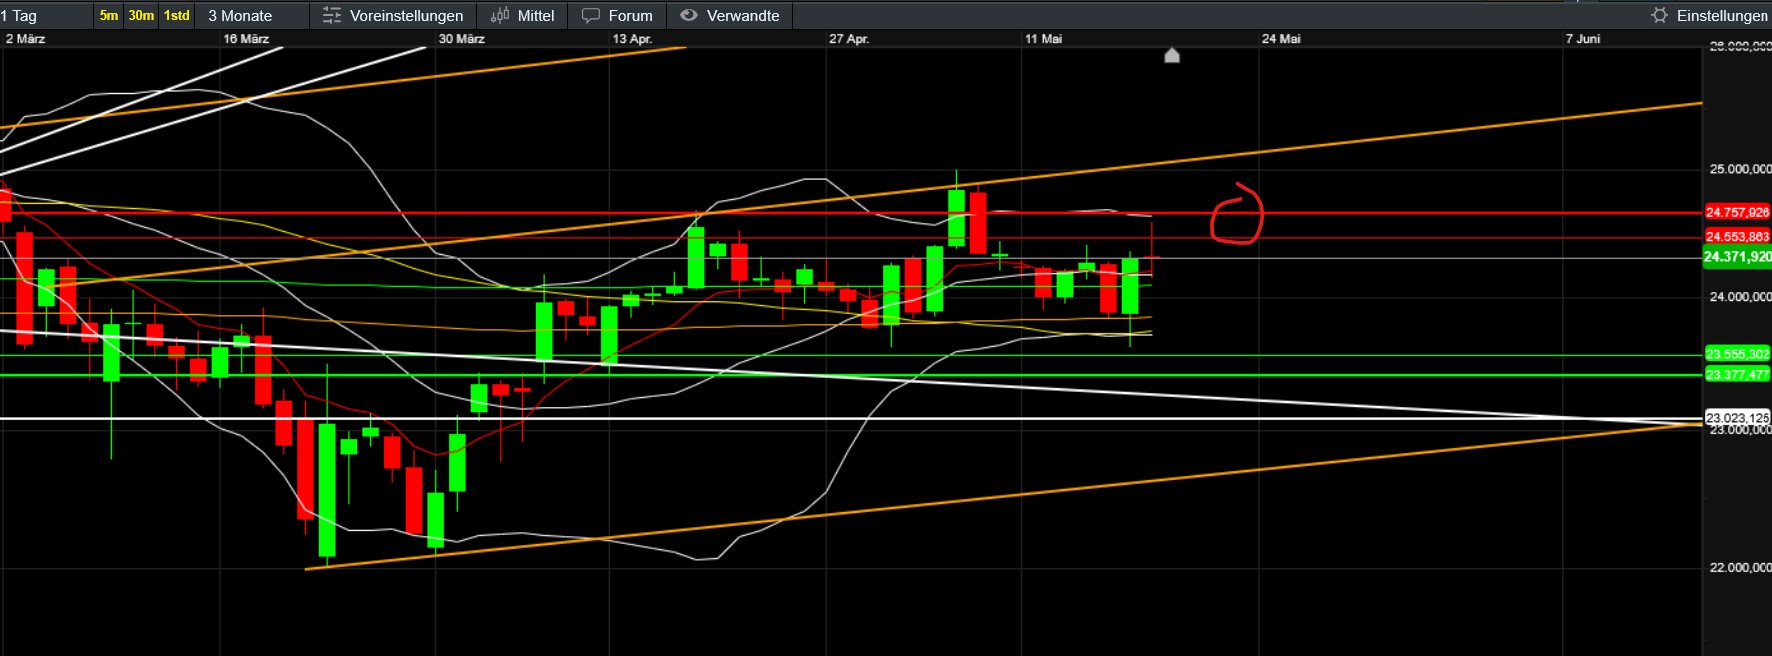This screenshot has height=656, width=1772.
Task: Click the 25.000,000 price axis value
Action: tap(1740, 169)
